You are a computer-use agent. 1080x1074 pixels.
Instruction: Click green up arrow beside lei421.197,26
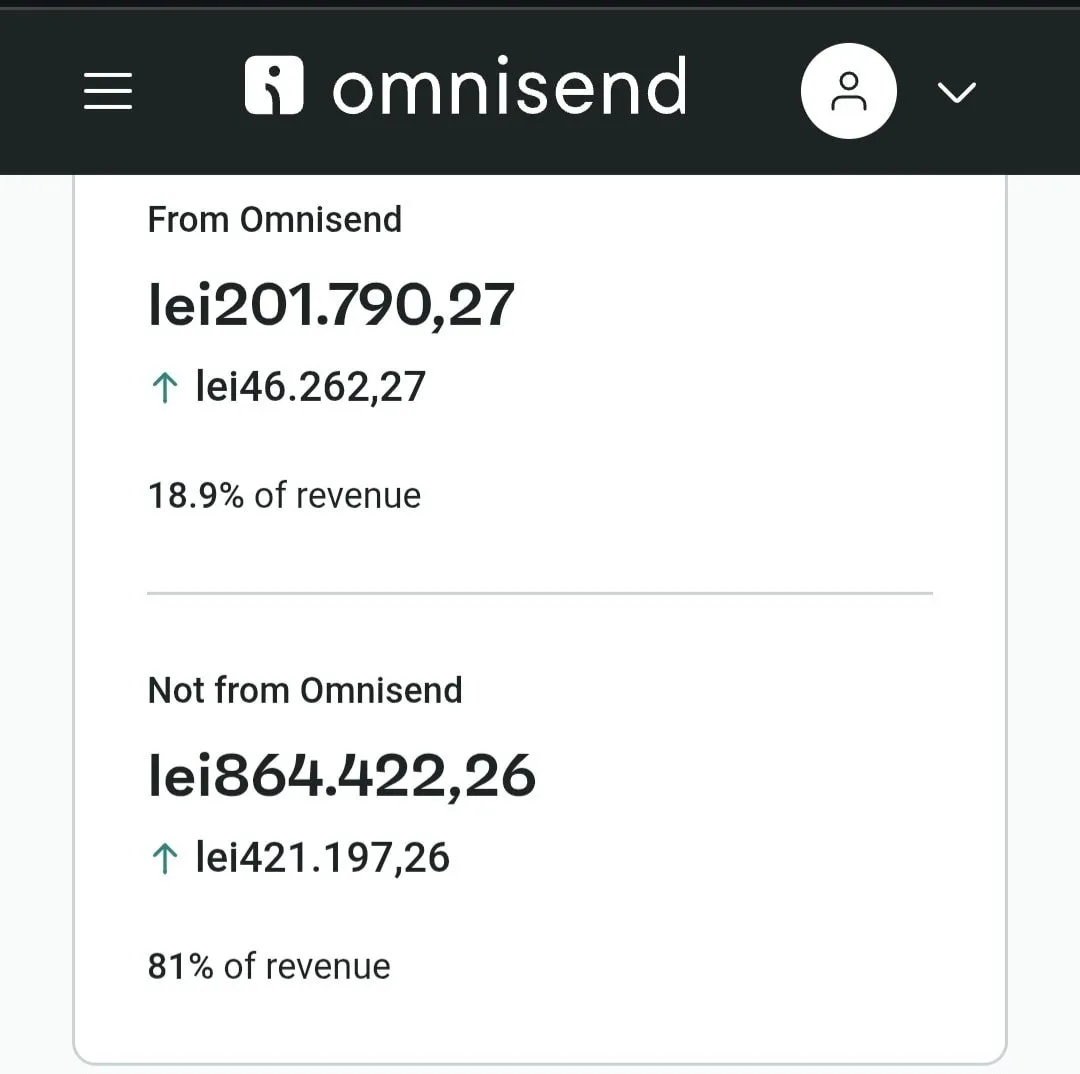tap(164, 859)
